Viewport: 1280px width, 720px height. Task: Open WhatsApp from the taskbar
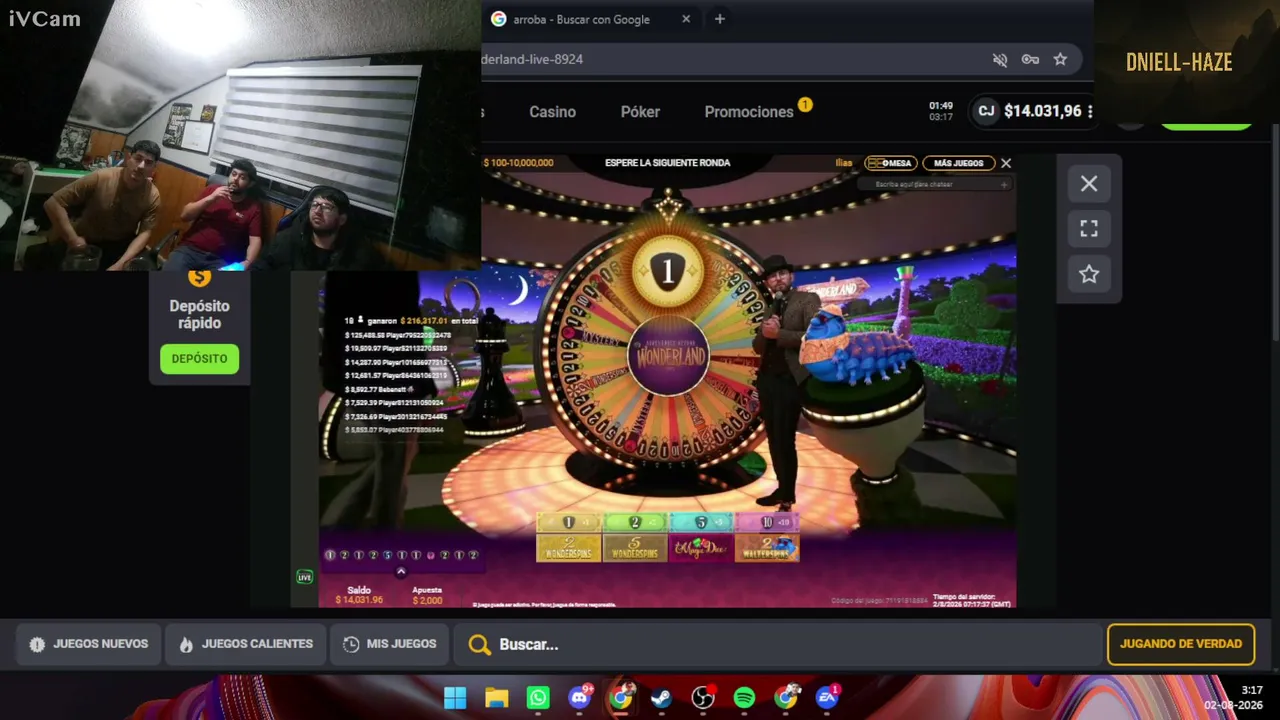[x=538, y=697]
